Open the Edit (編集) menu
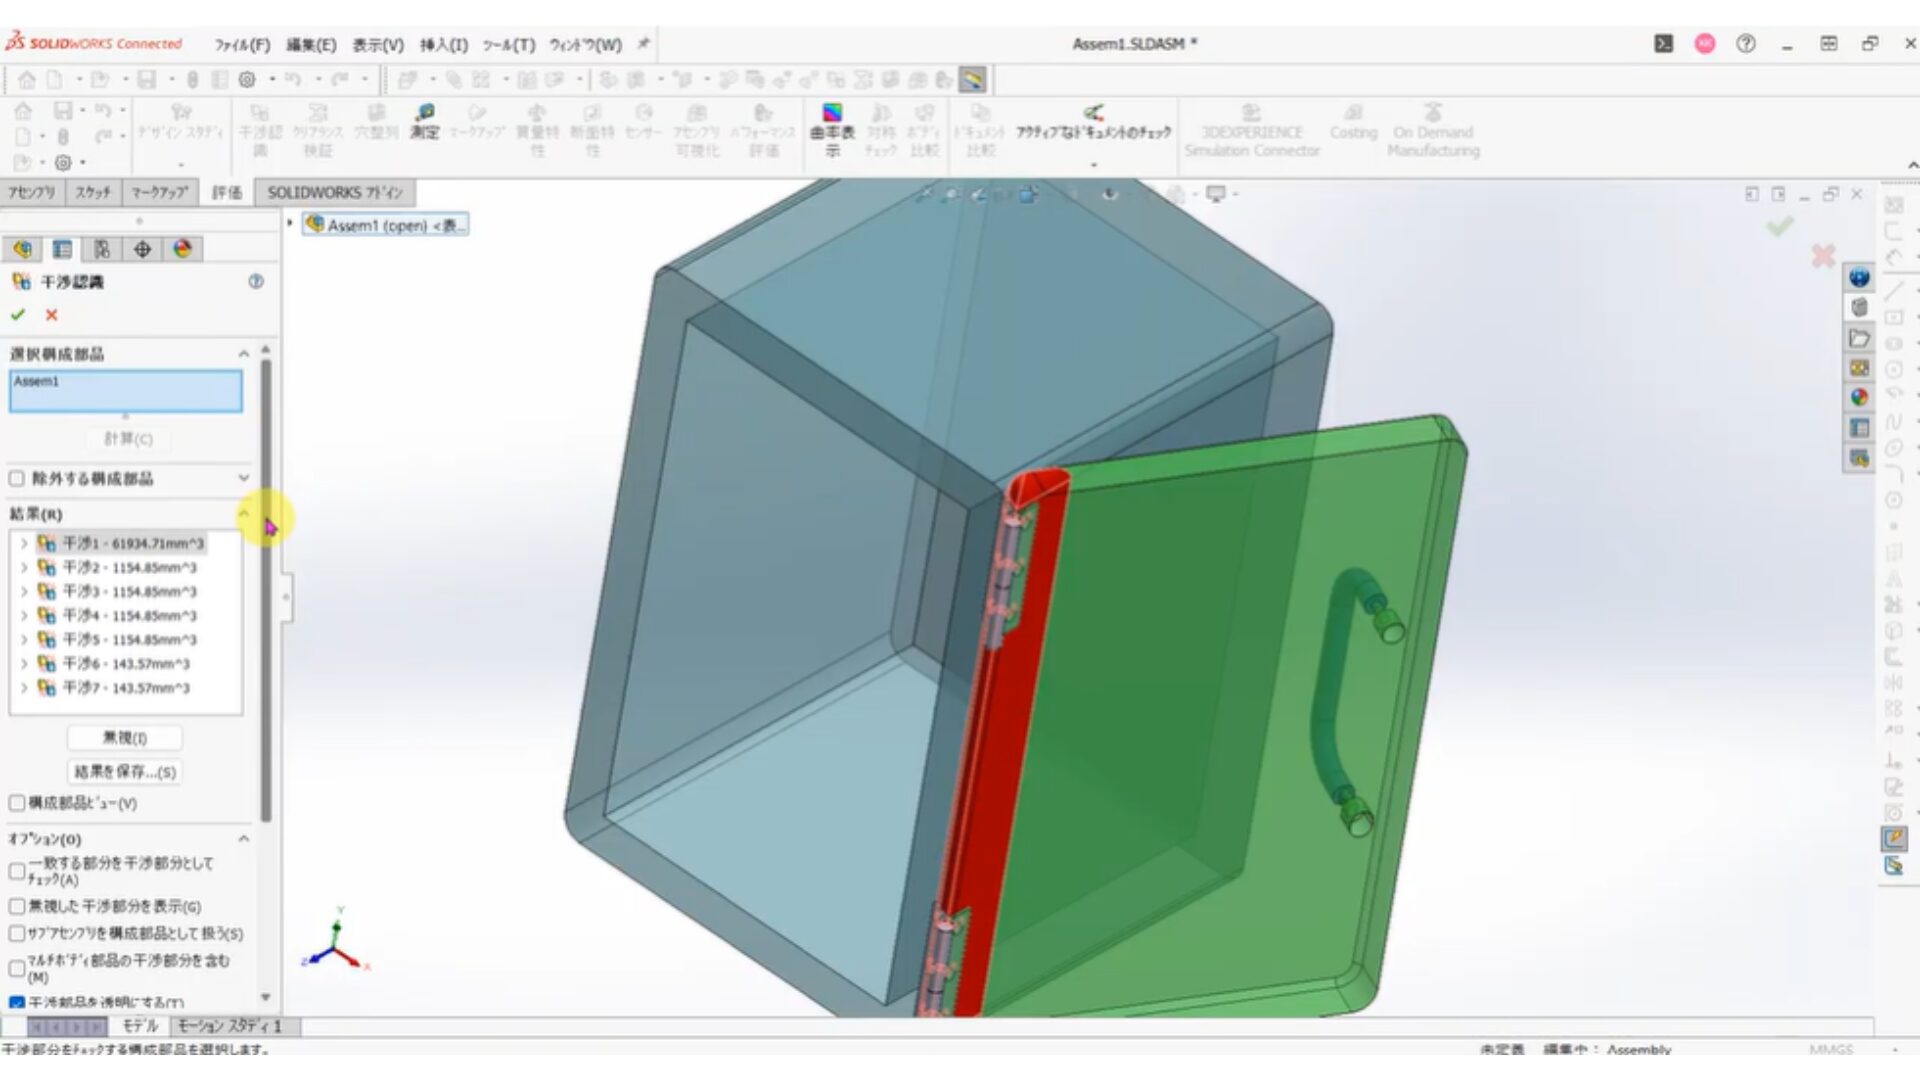 (x=311, y=45)
